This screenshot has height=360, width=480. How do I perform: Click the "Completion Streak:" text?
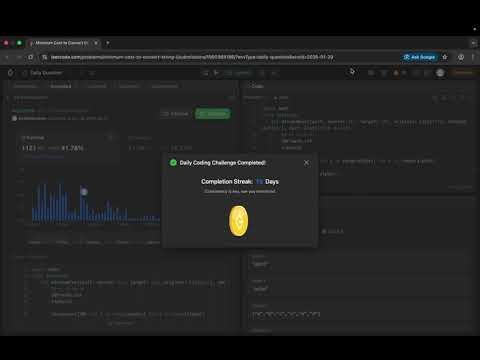227,182
